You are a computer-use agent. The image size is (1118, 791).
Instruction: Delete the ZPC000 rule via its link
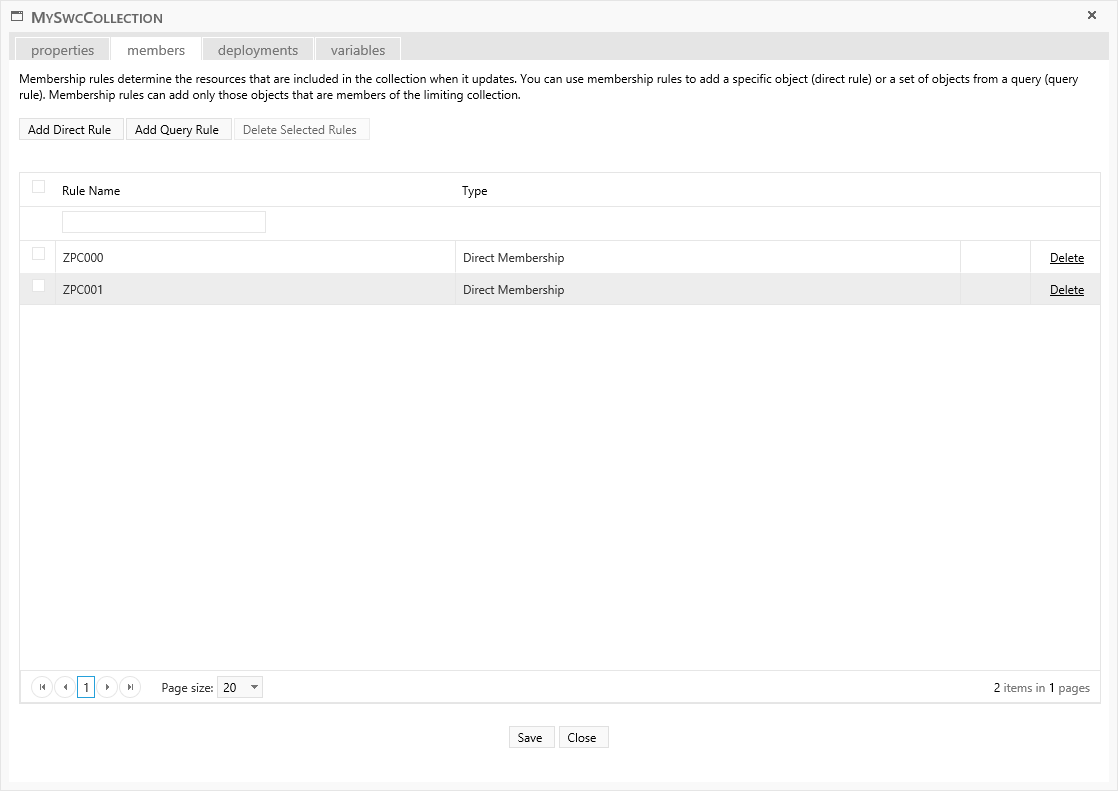click(1066, 258)
